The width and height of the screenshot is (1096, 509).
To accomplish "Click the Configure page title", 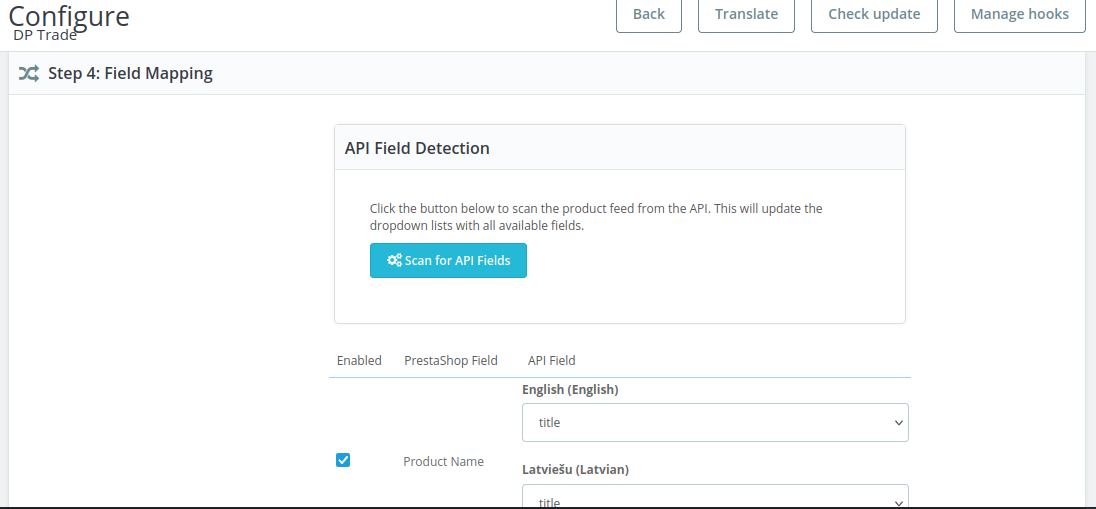I will 69,16.
